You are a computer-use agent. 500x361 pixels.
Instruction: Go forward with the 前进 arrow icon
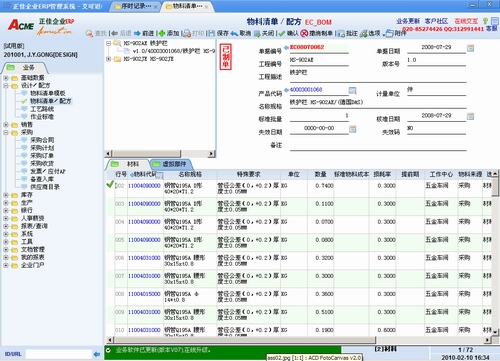[137, 33]
